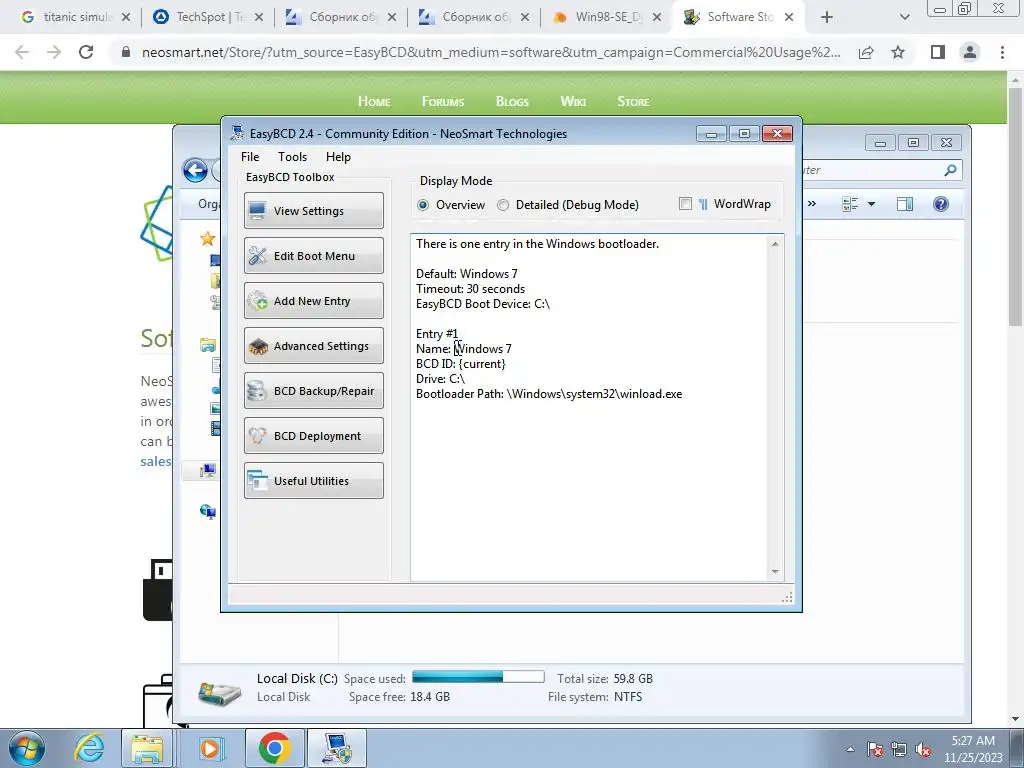Open Chrome tab search dropdown
This screenshot has height=768, width=1024.
click(x=904, y=17)
